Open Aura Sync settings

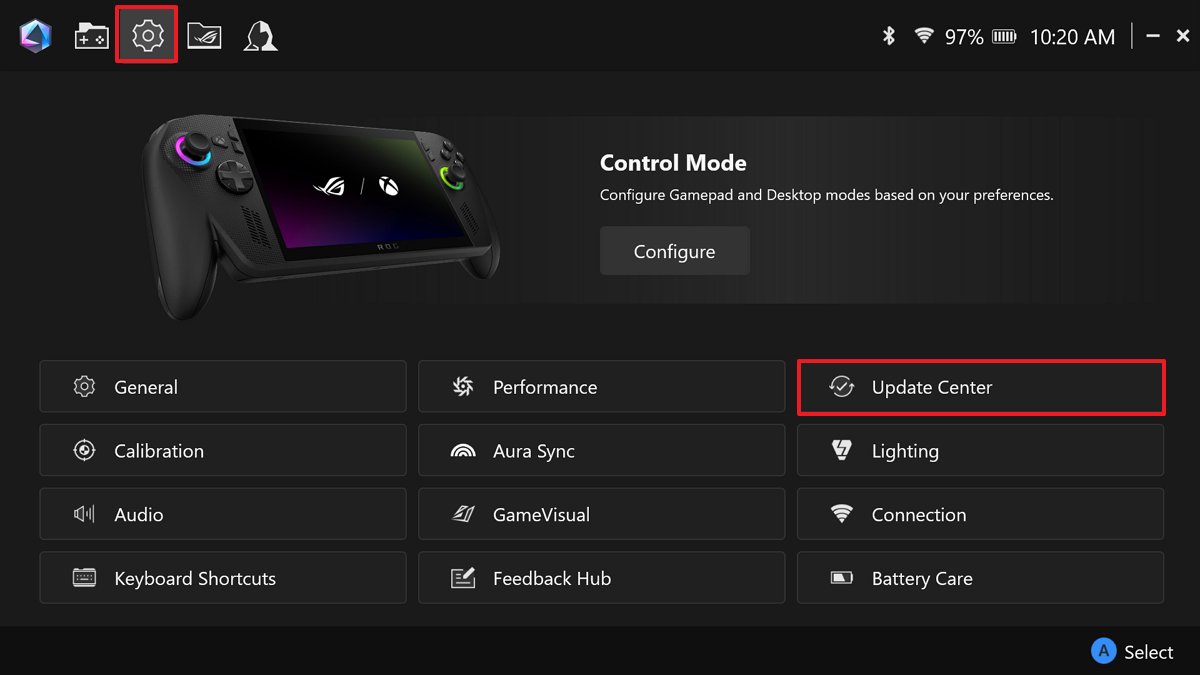(601, 451)
